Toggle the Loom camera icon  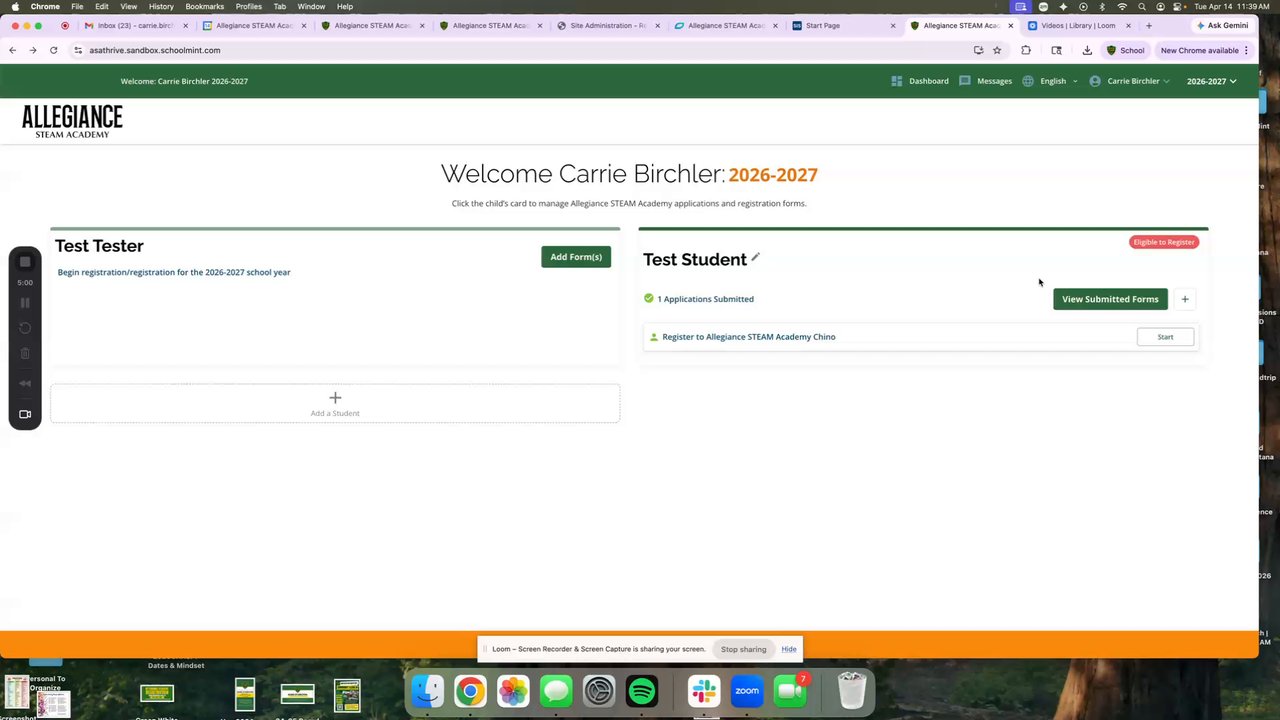(x=25, y=414)
